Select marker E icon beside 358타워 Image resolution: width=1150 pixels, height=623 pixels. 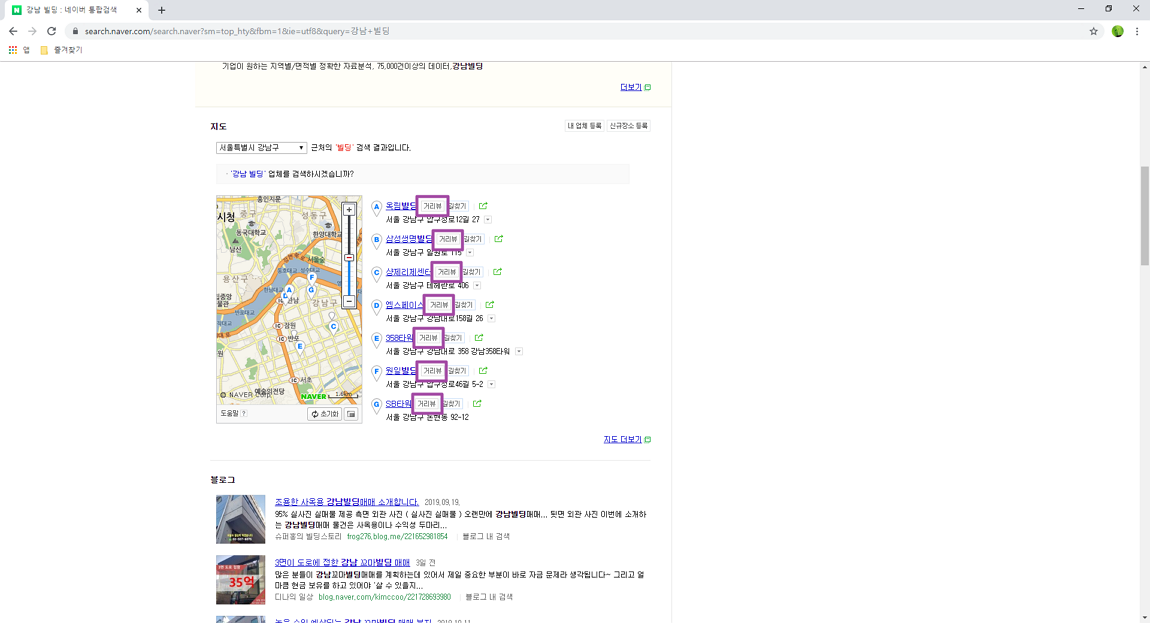pos(376,340)
